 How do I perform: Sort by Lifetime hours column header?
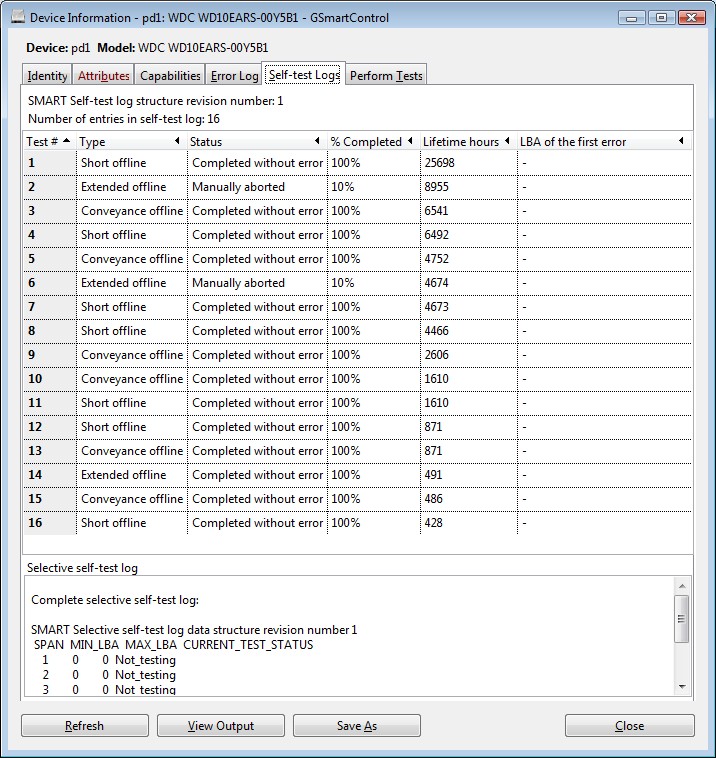tap(468, 142)
